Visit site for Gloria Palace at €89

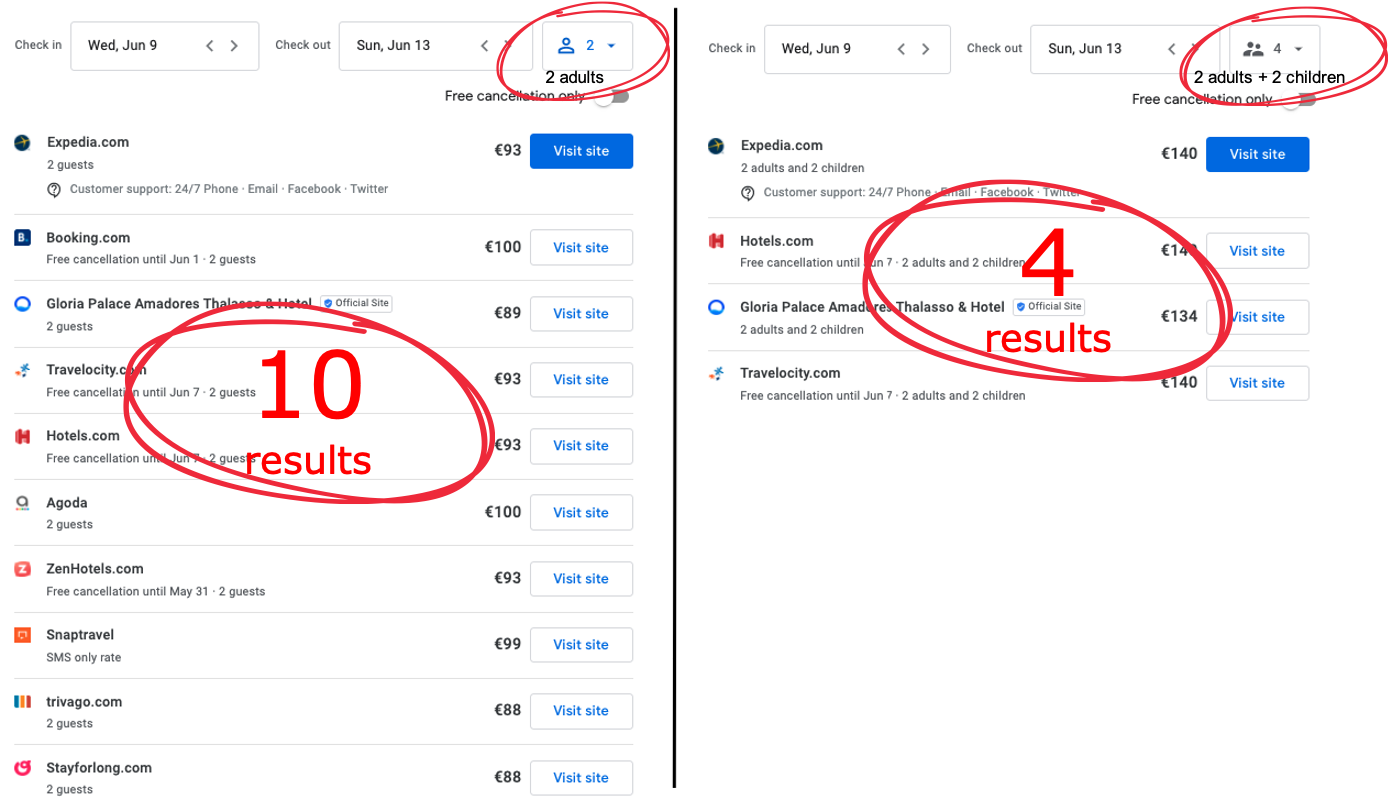point(581,313)
